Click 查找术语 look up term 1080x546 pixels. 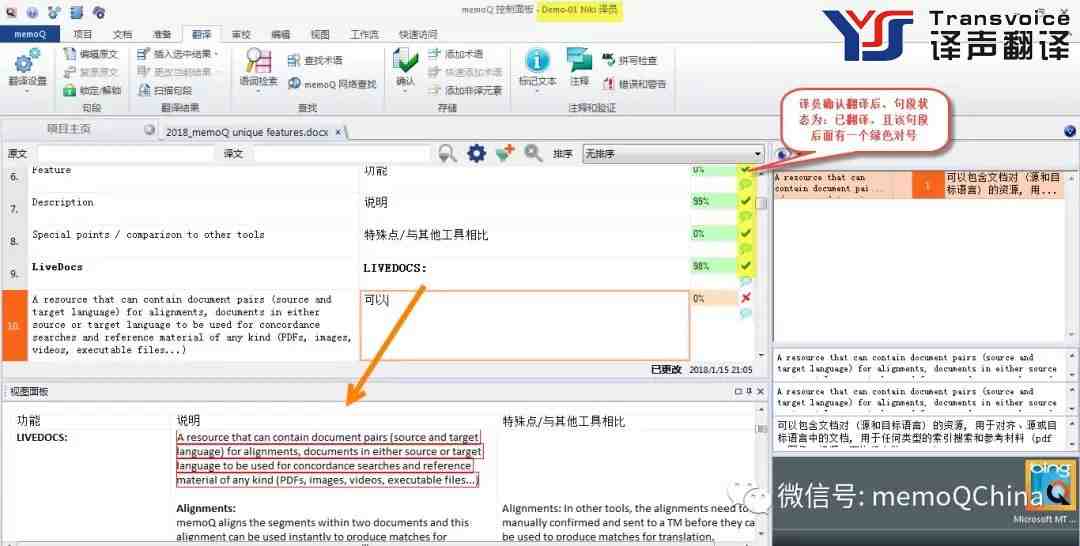pyautogui.click(x=315, y=61)
